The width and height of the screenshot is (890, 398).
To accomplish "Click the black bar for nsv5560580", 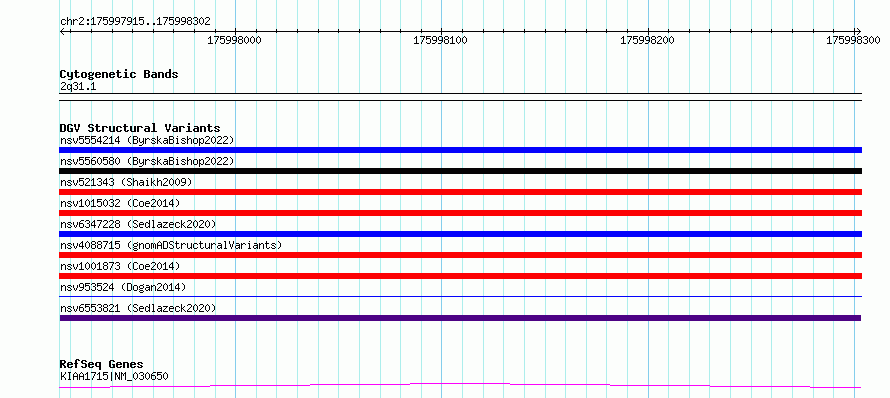I will pos(460,171).
